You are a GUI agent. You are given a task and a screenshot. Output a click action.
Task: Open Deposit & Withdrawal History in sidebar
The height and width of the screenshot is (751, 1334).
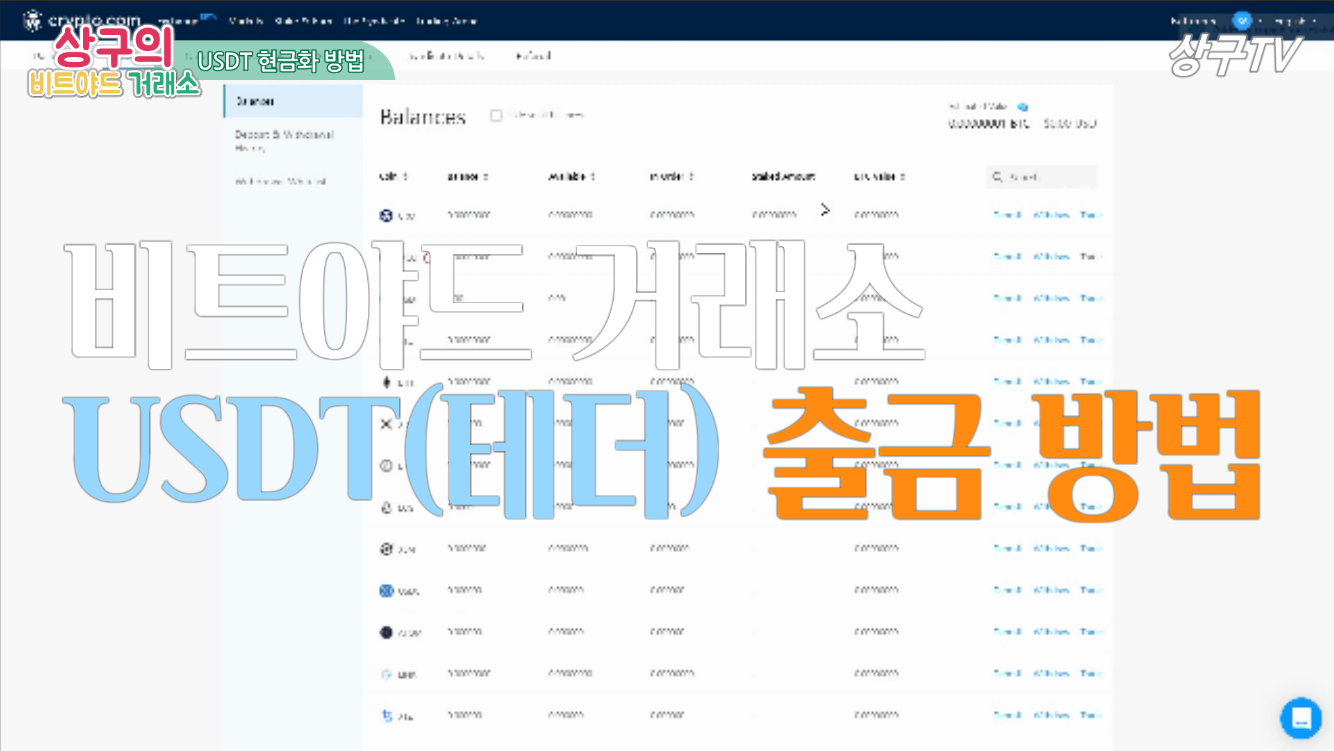click(x=285, y=141)
